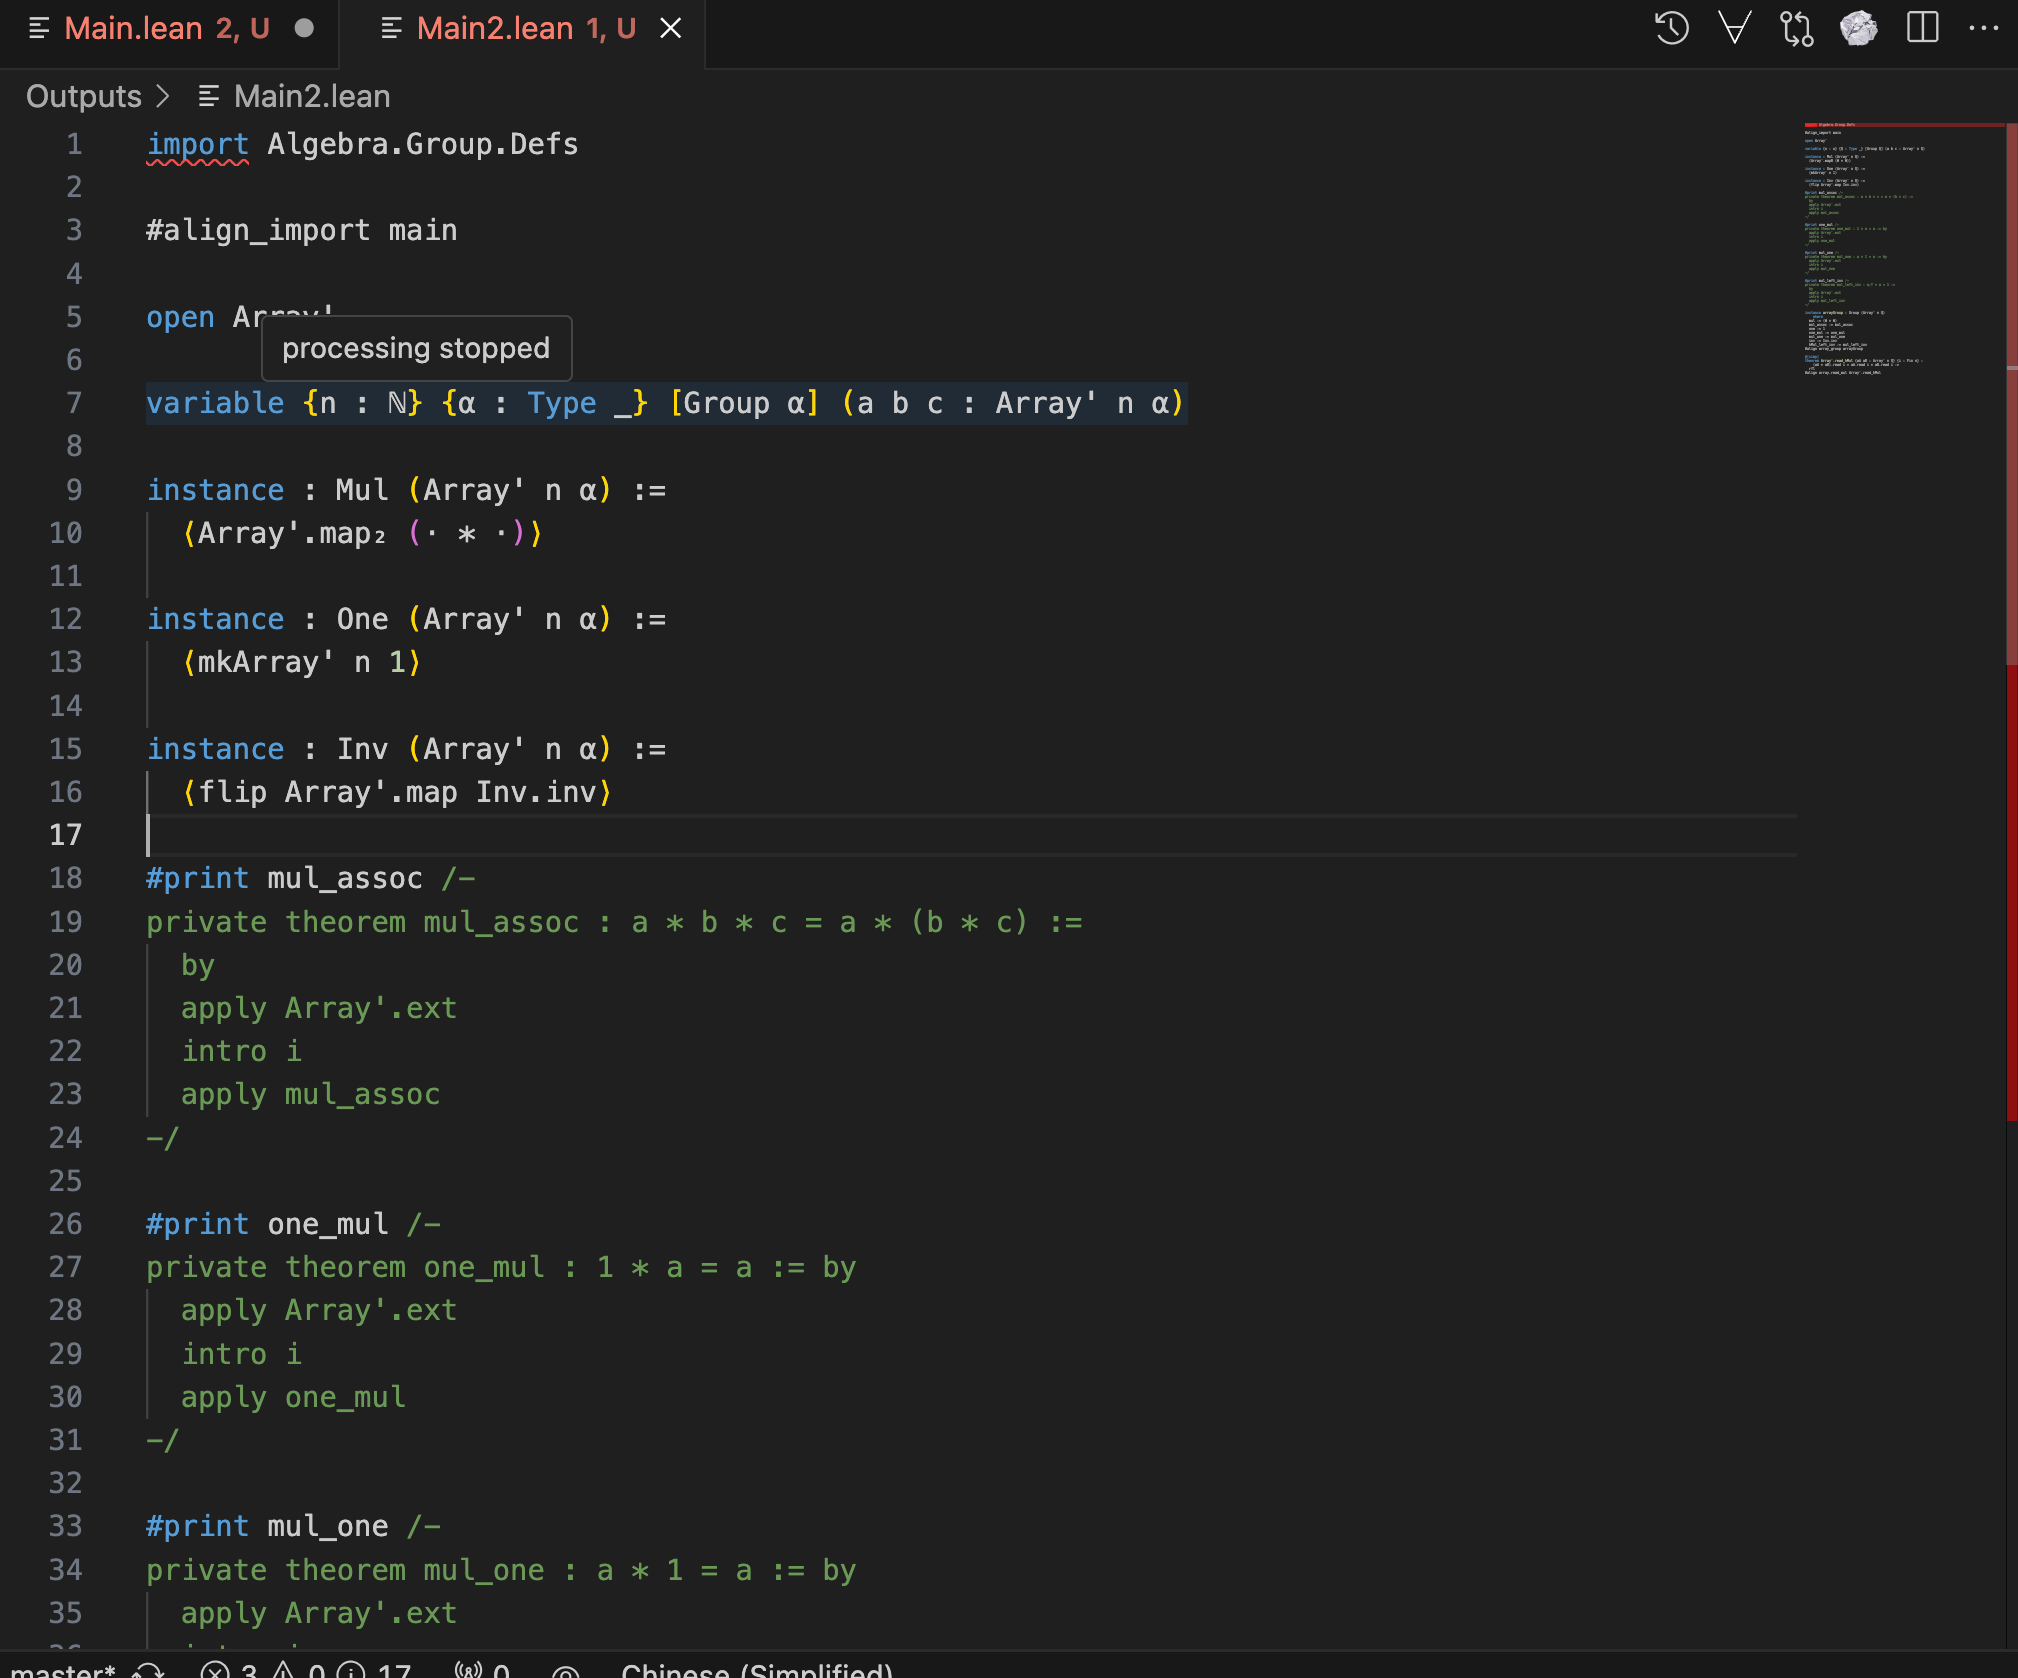Screen dimensions: 2018x1678
Task: Open the timeline history clock icon
Action: click(x=1672, y=28)
